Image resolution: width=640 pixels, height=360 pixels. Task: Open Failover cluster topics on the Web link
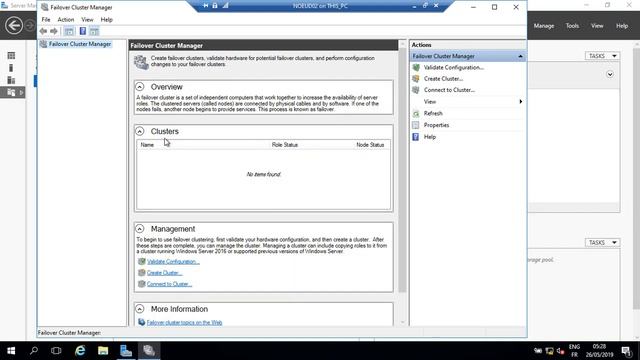[x=184, y=322]
